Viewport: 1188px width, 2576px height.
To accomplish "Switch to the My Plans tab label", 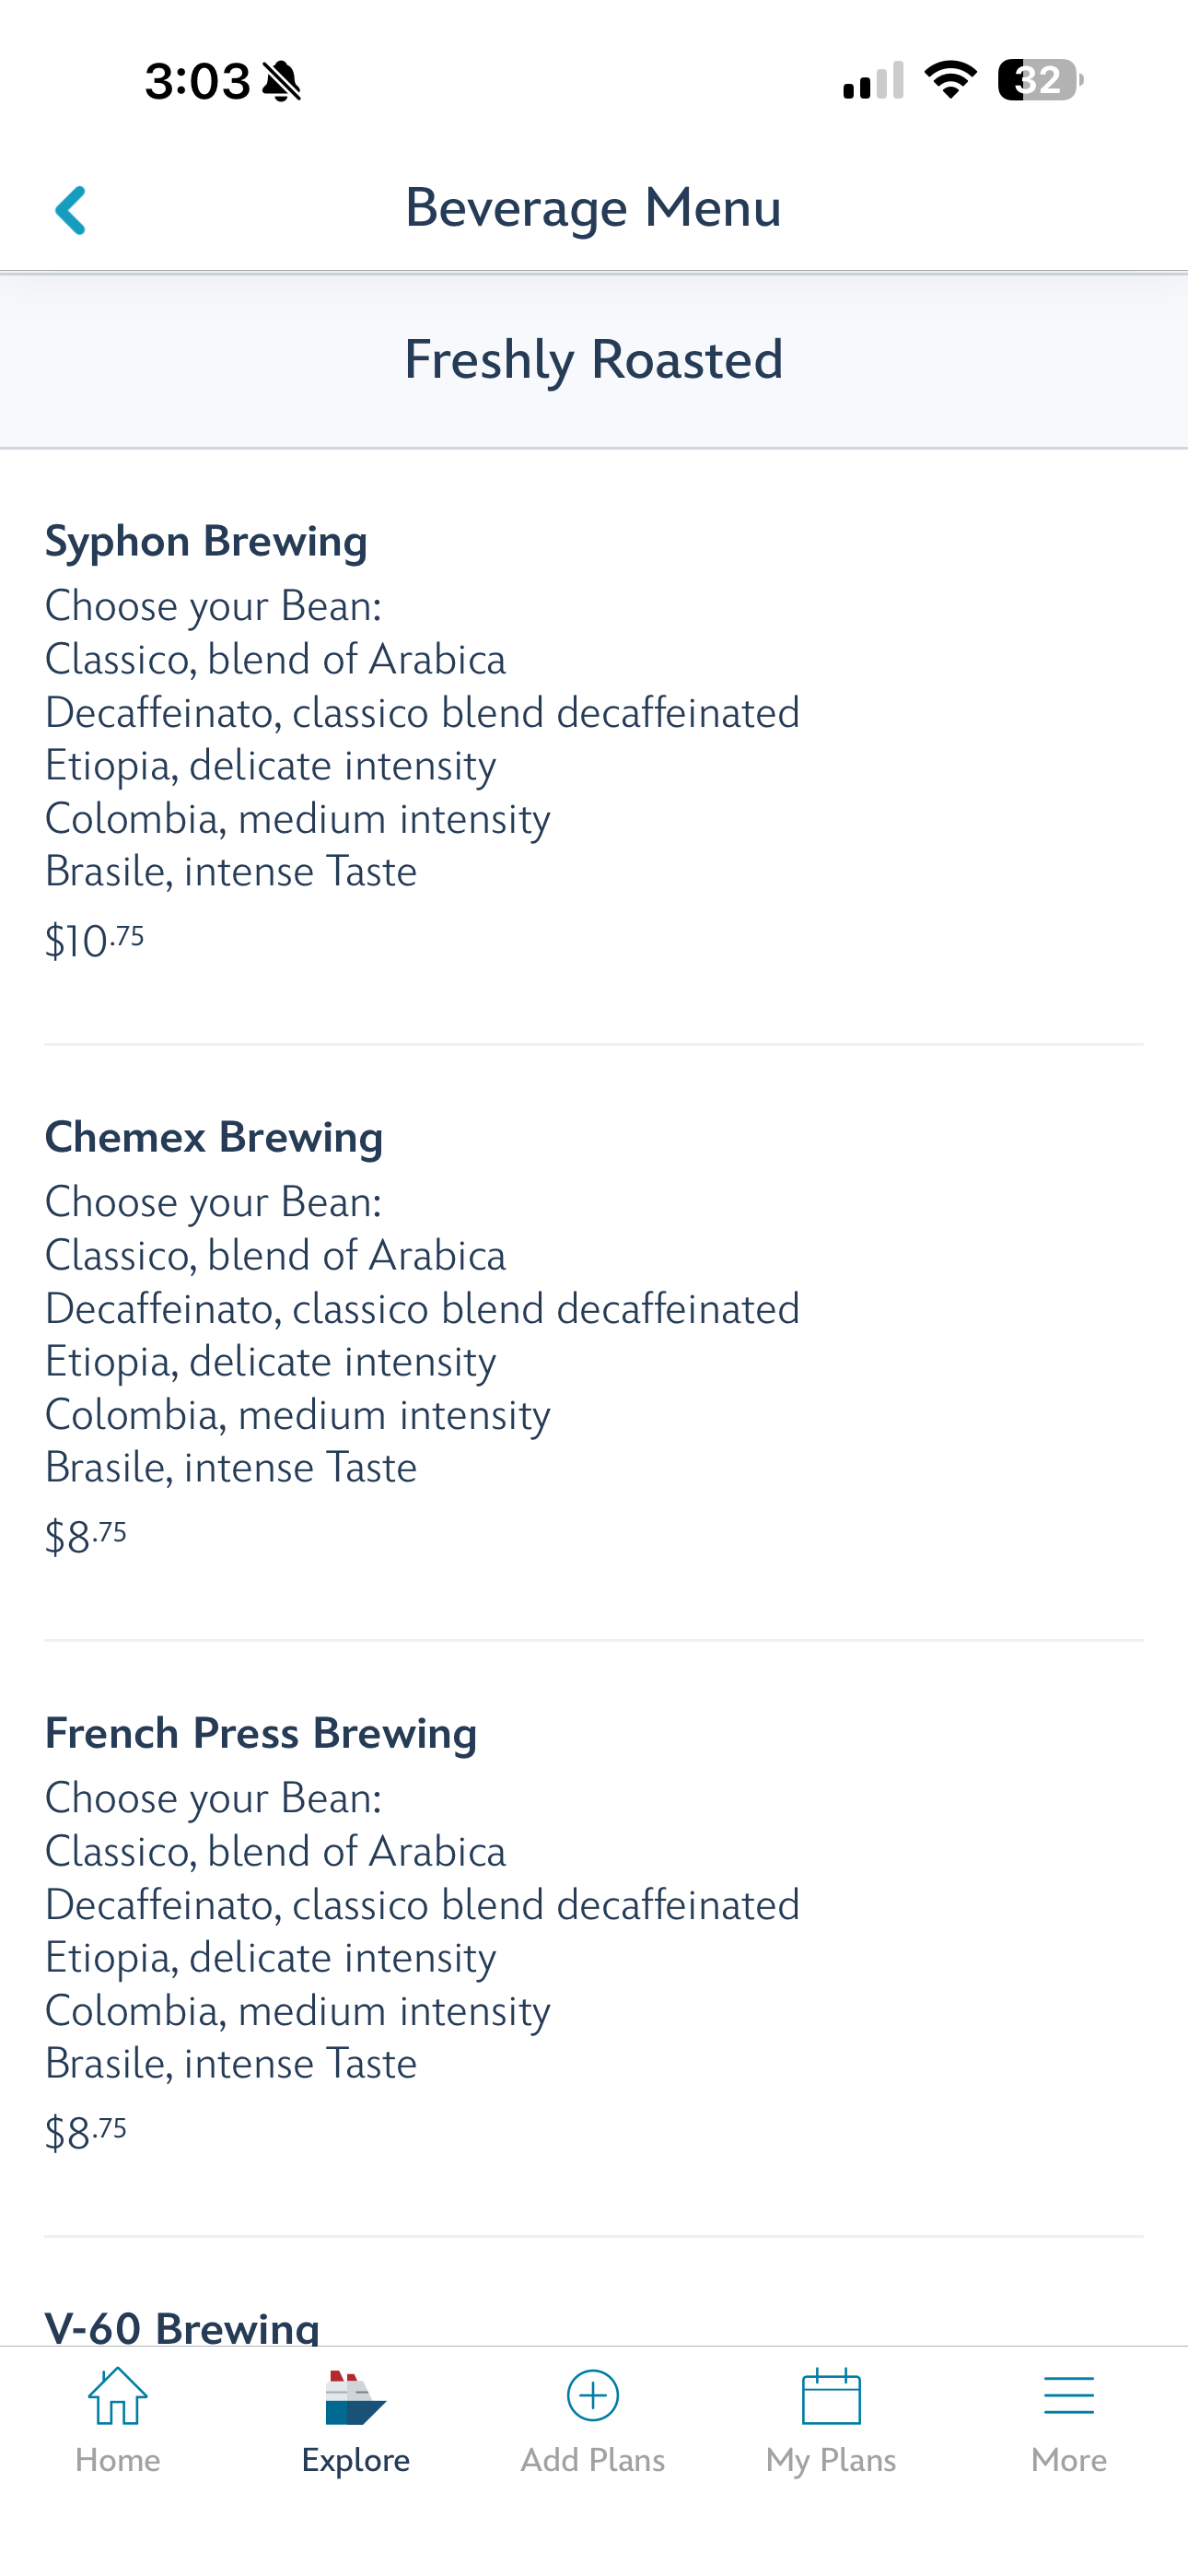I will (831, 2461).
